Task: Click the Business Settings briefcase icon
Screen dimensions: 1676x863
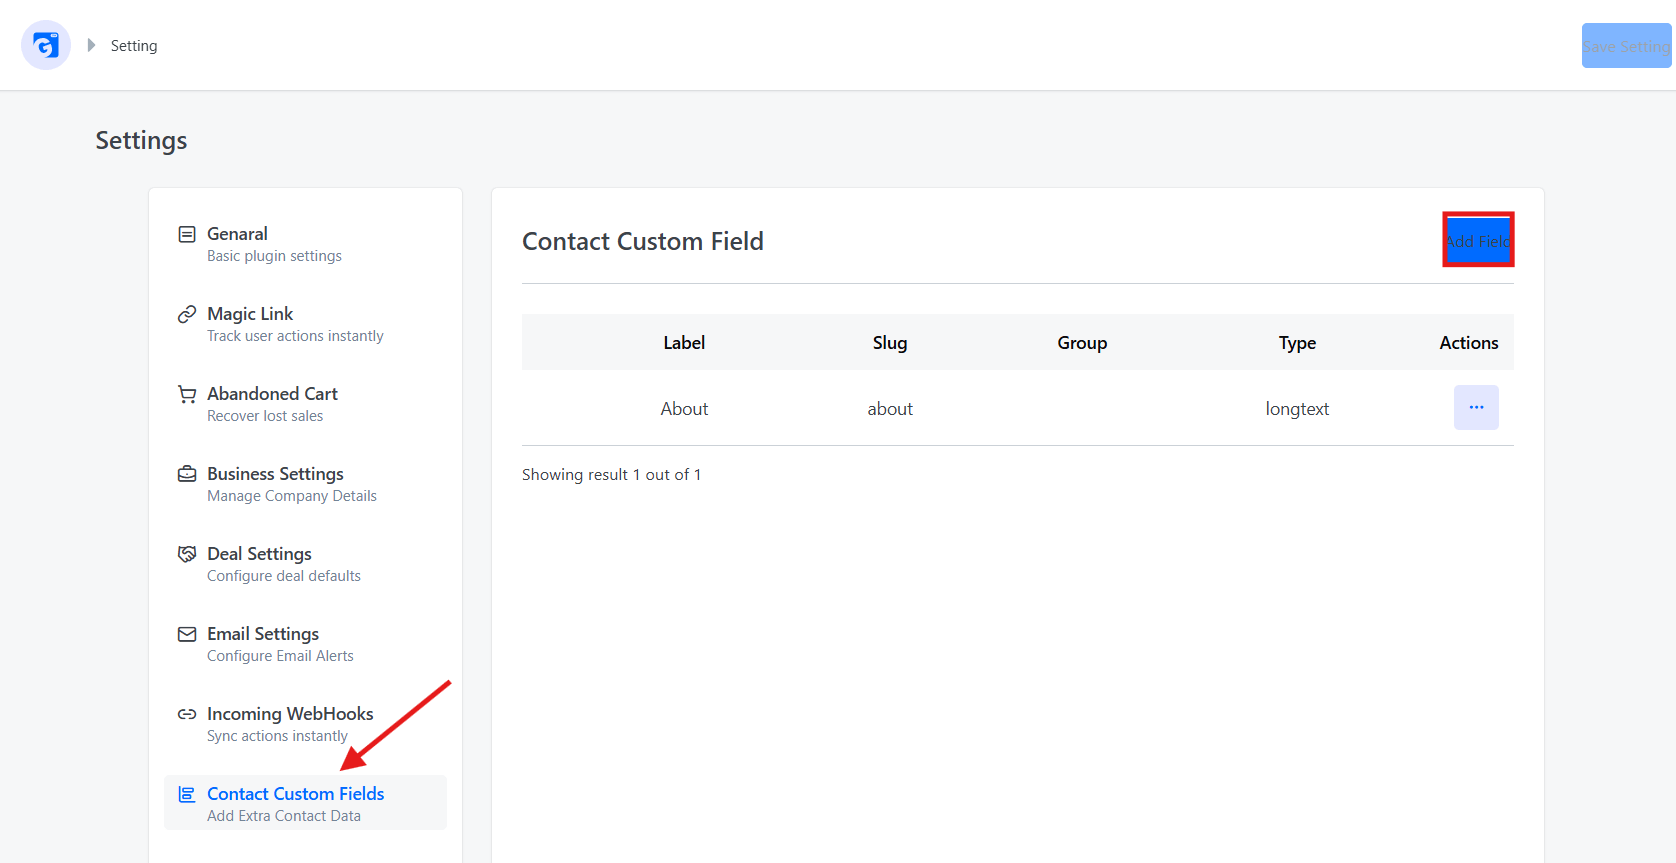Action: [x=187, y=474]
